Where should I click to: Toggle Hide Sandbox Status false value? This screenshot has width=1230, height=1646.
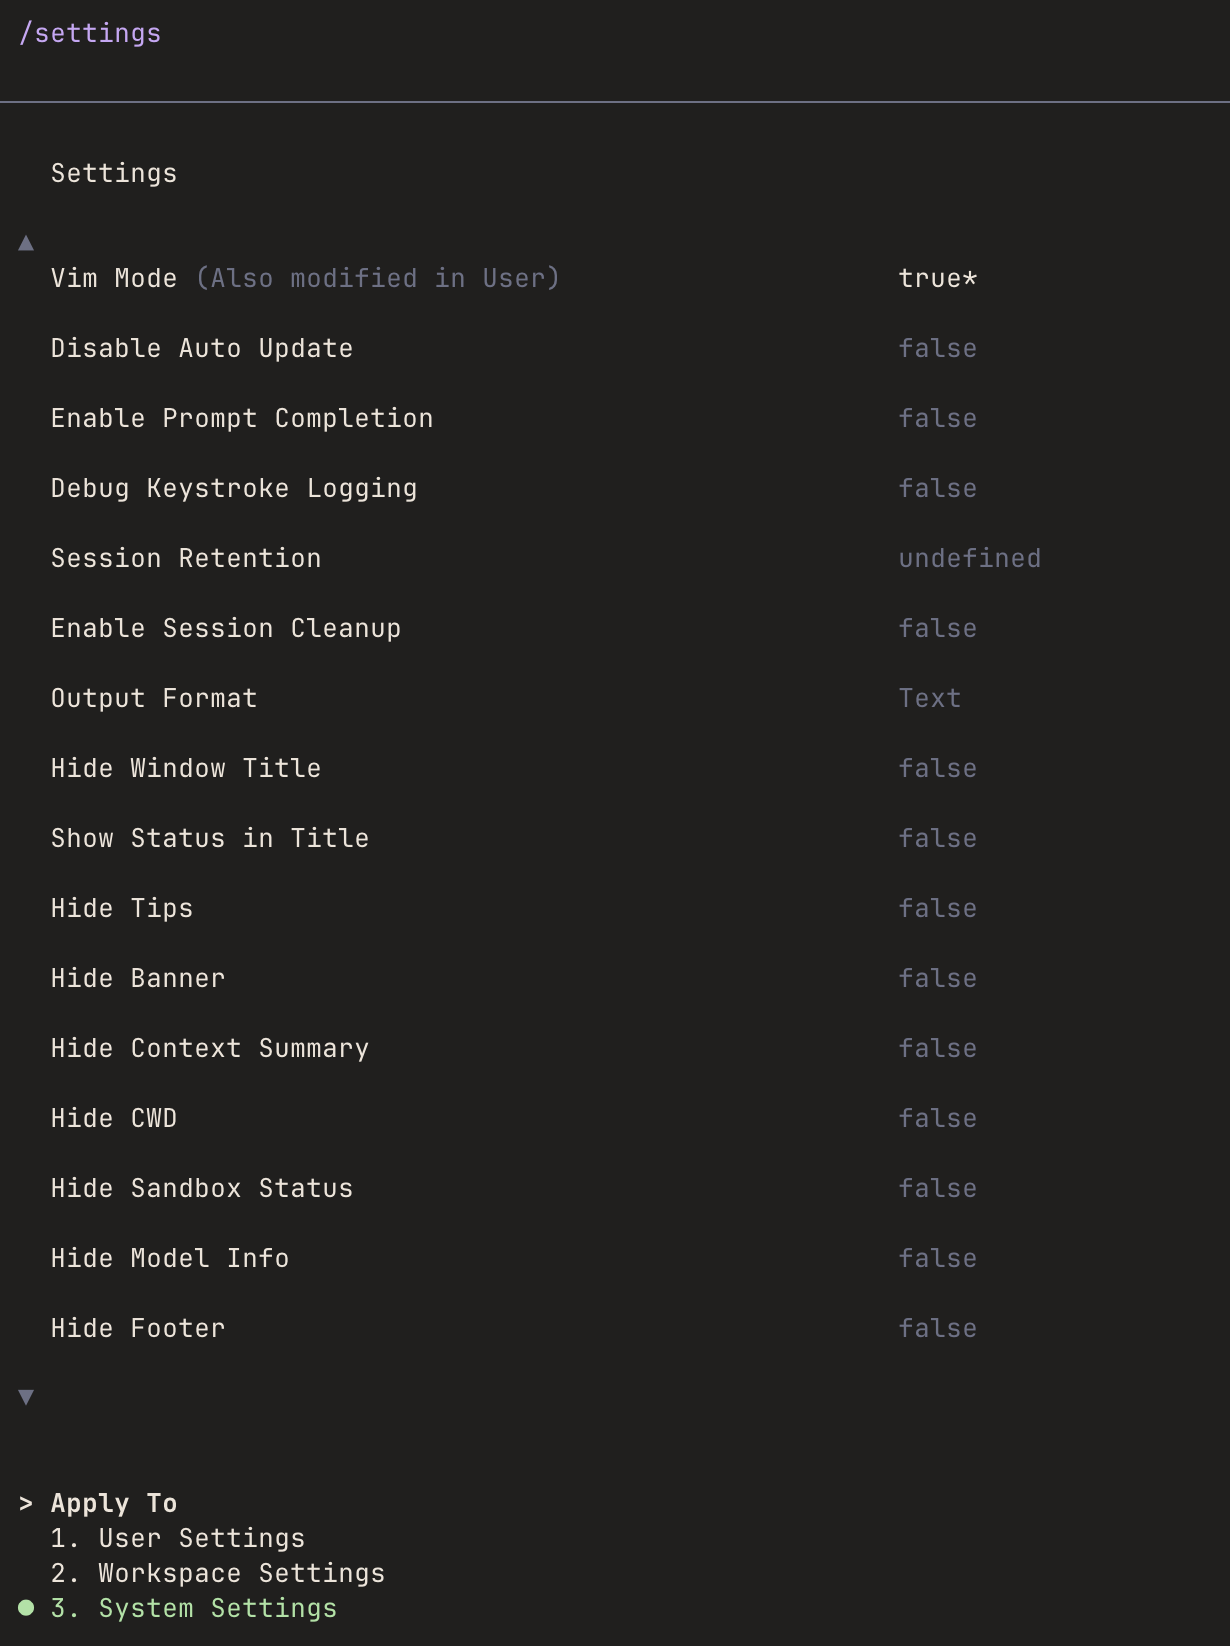[x=937, y=1188]
